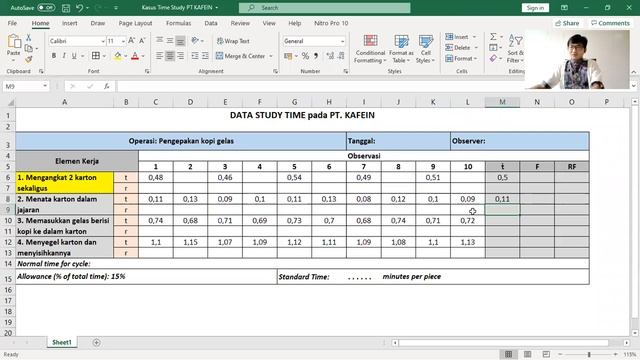640x360 pixels.
Task: Click the Search box in title bar
Action: coord(324,8)
